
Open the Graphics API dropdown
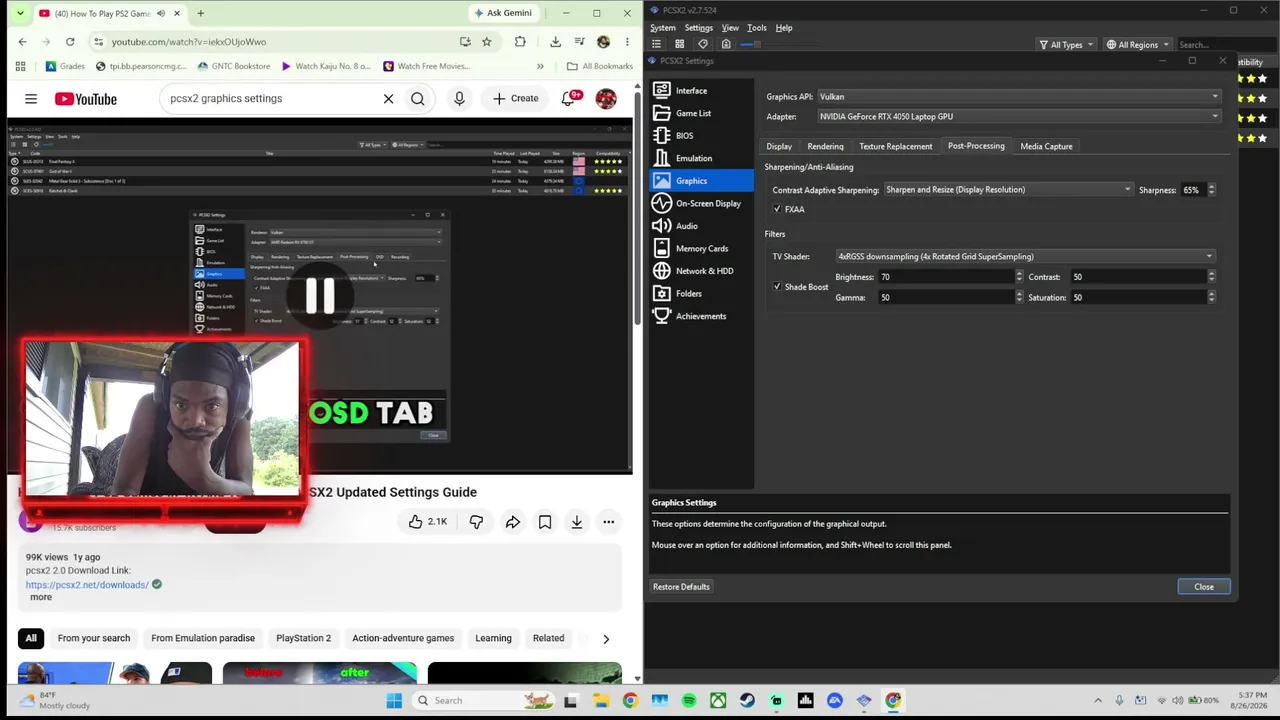click(x=1019, y=97)
